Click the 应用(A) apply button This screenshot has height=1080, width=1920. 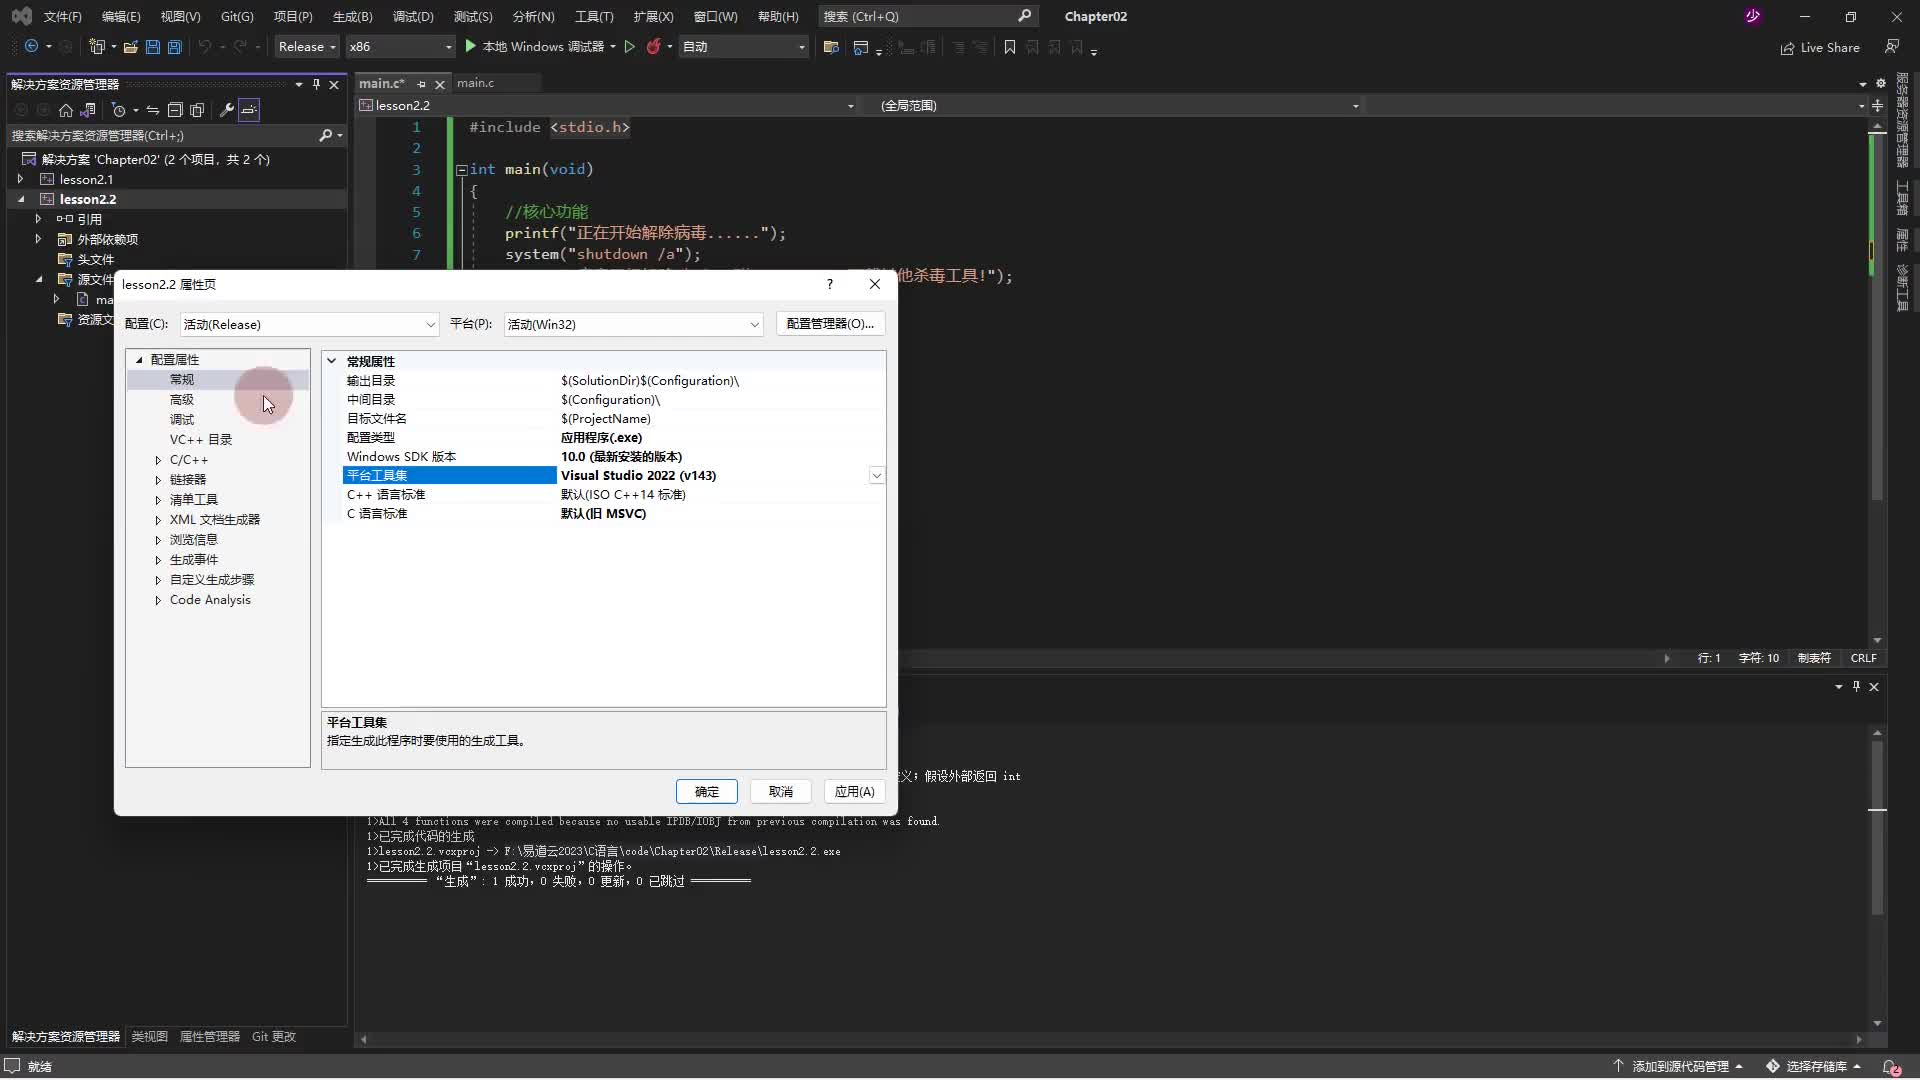[x=855, y=790]
